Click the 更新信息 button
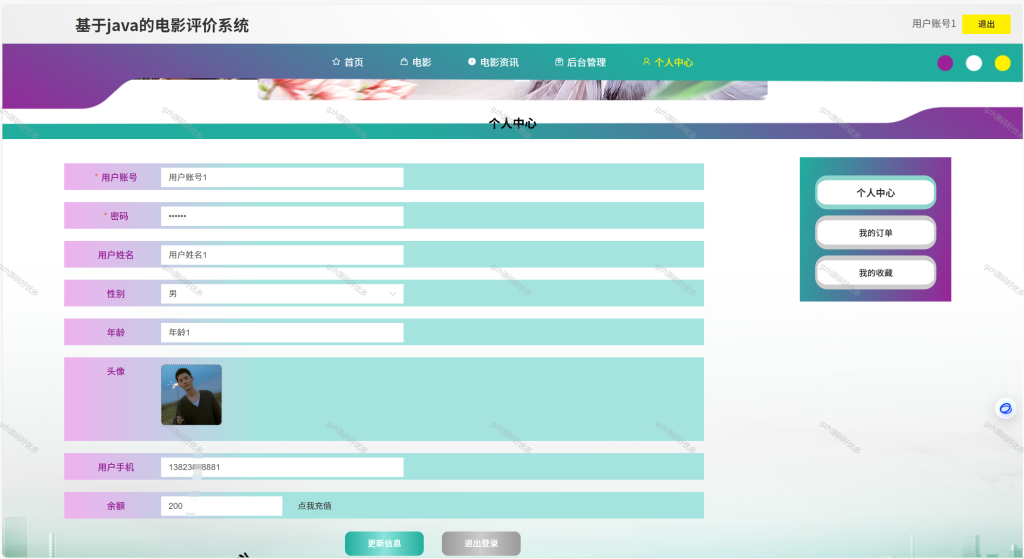1024x559 pixels. point(384,543)
